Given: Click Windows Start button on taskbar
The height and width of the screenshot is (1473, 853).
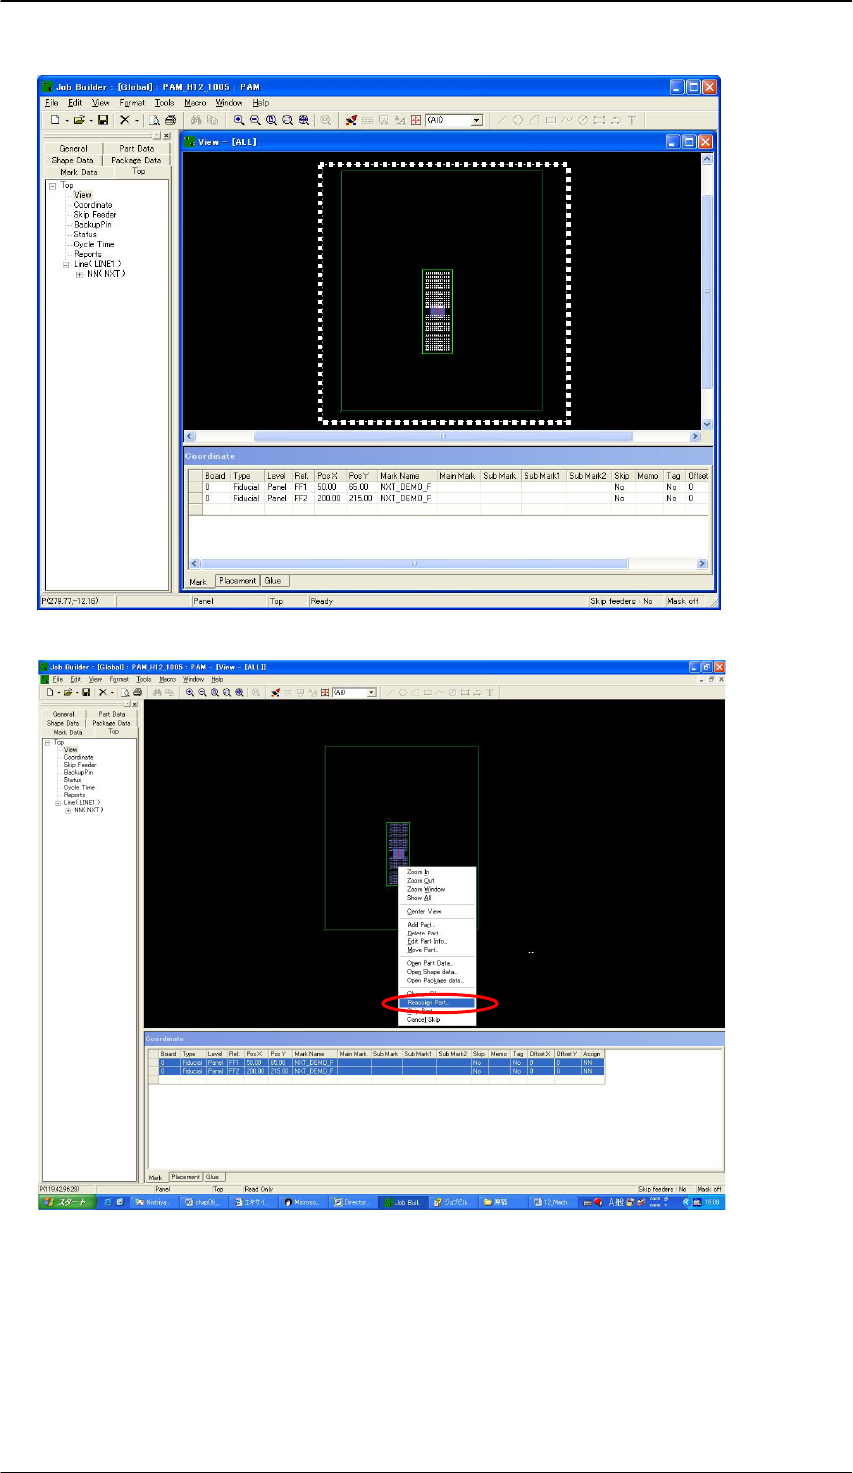Looking at the screenshot, I should 66,1202.
